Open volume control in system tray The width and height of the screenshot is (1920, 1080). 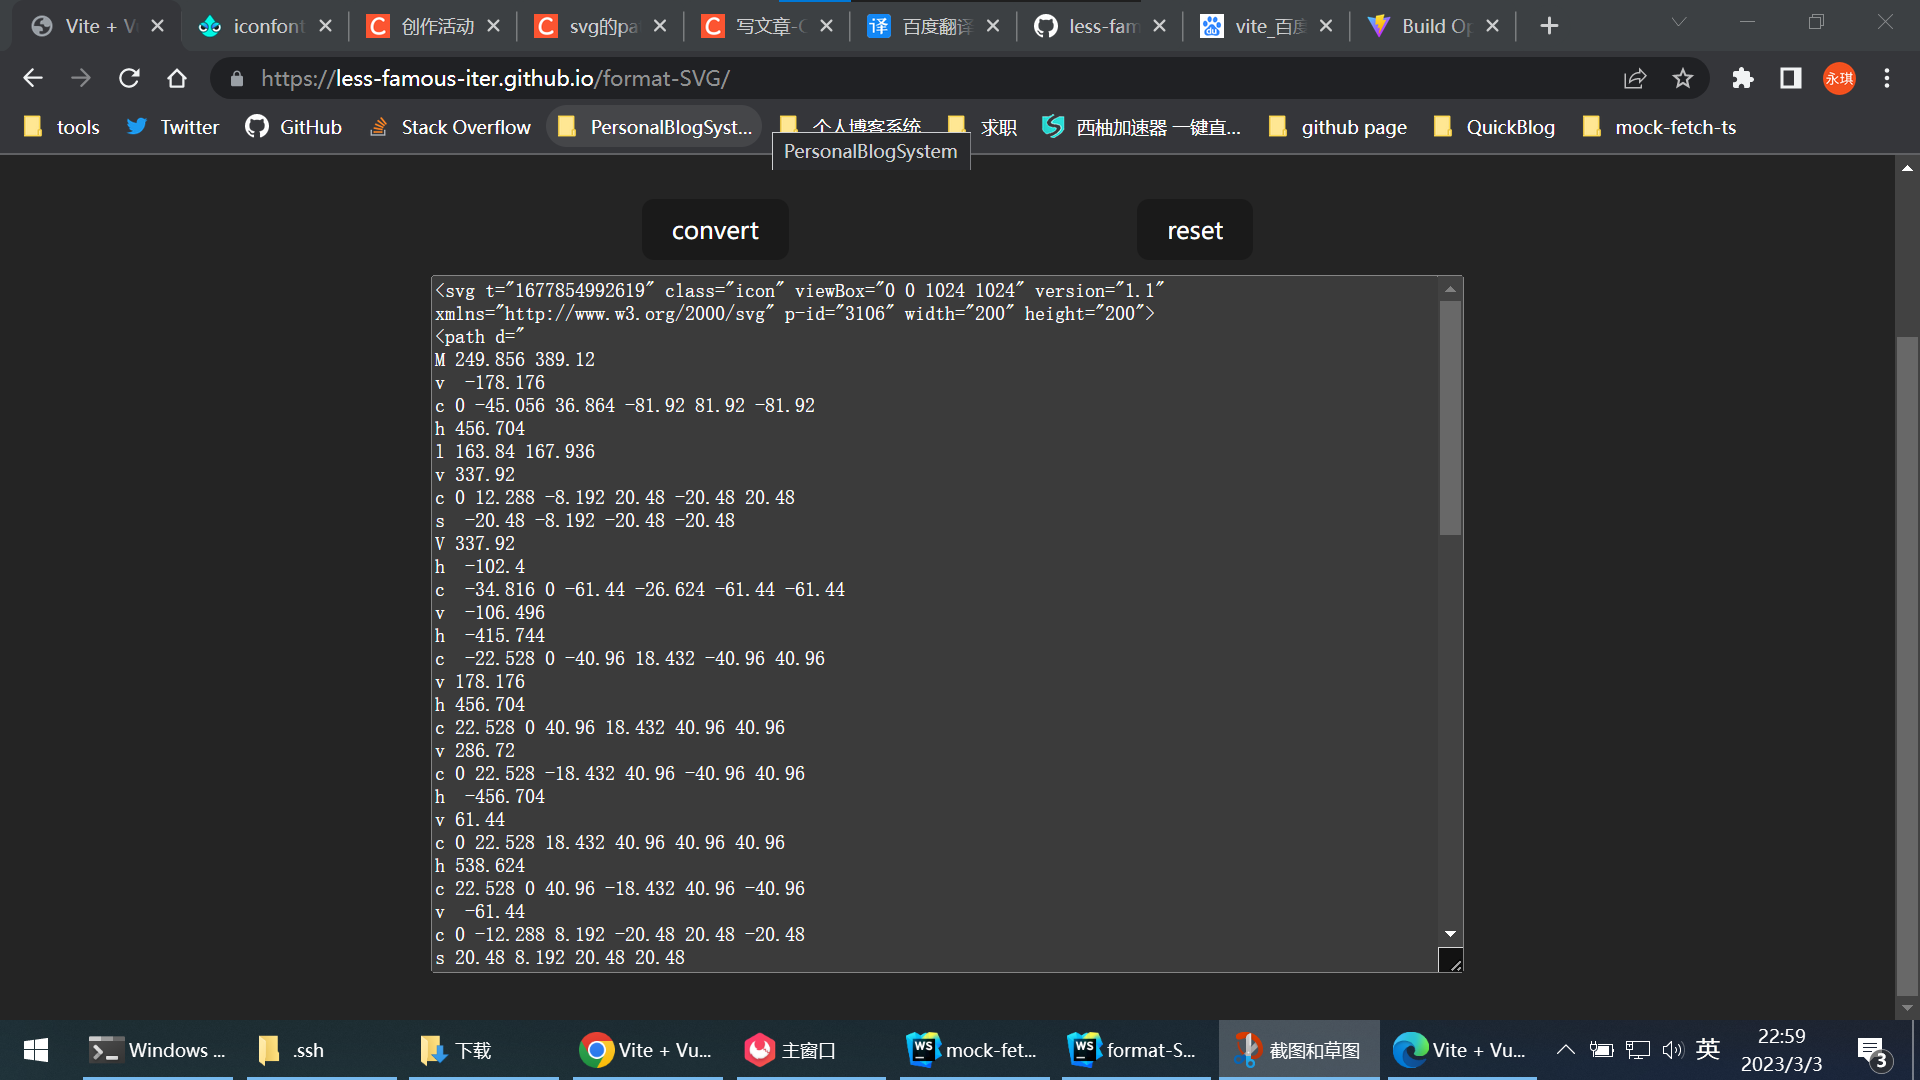(1673, 1050)
